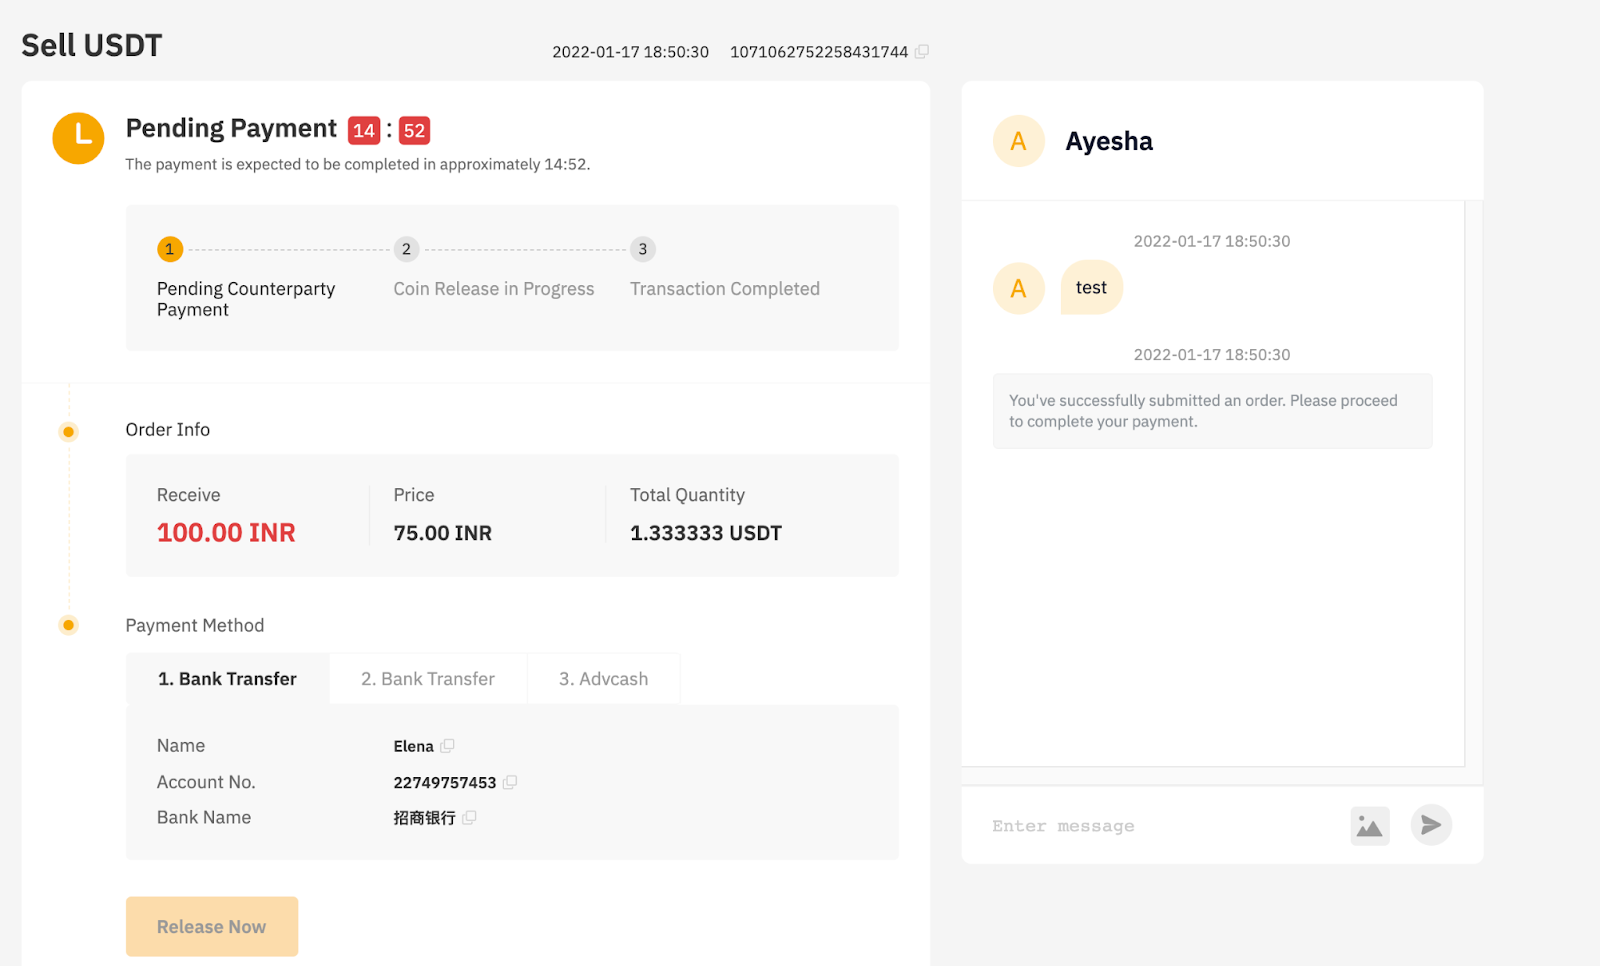The image size is (1600, 966).
Task: Open Ayesha's avatar in chat header
Action: [x=1019, y=141]
